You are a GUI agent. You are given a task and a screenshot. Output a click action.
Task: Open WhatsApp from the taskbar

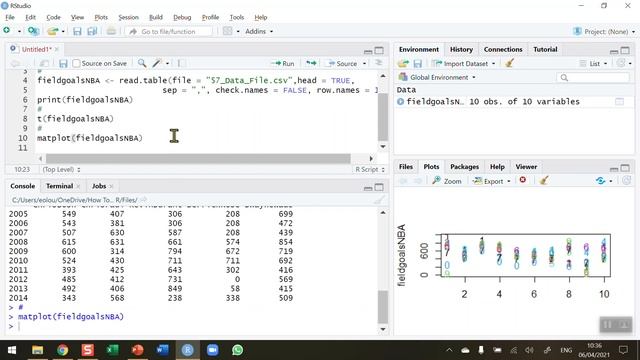[238, 350]
